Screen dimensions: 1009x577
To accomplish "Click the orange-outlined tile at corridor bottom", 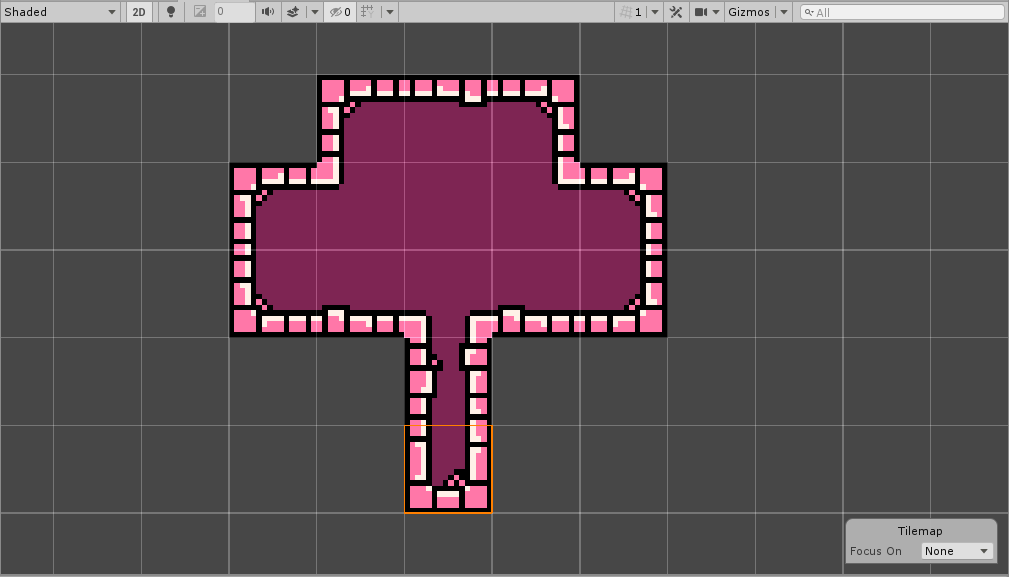I will [x=448, y=470].
